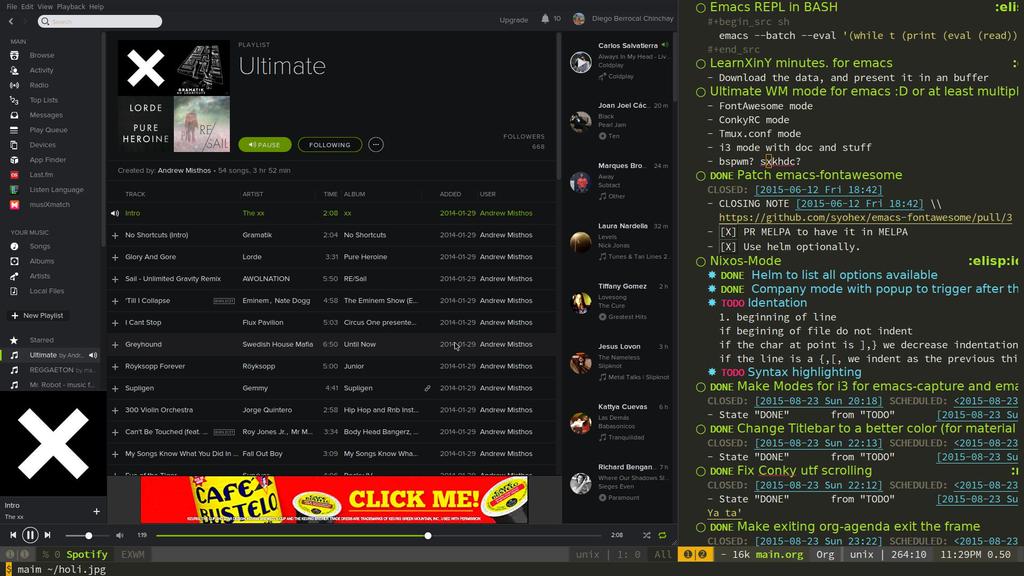The image size is (1024, 576).
Task: Mute volume with speaker icon
Action: tap(120, 536)
